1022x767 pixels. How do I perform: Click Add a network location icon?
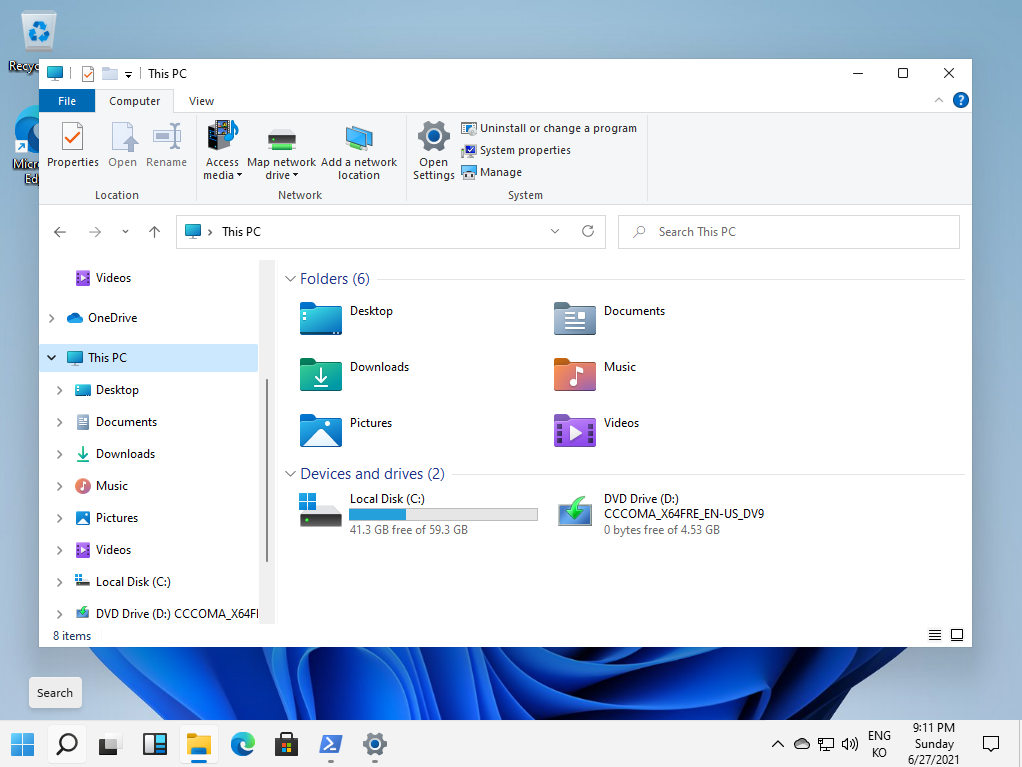[x=358, y=139]
